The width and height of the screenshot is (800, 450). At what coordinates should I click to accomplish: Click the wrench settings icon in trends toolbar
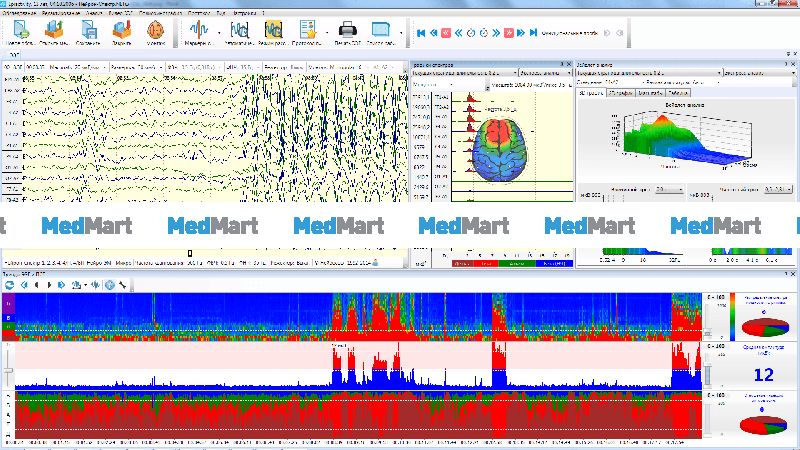click(122, 285)
